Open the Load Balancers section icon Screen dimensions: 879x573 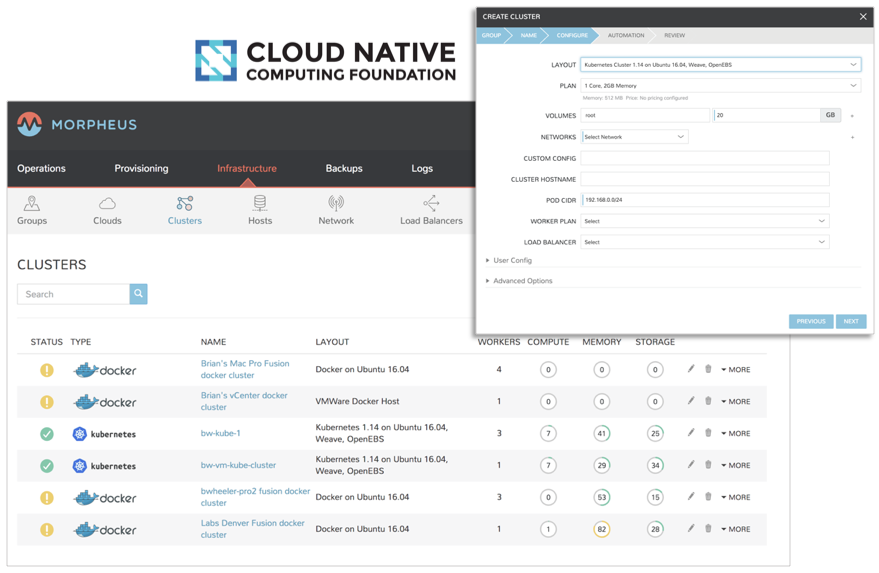431,203
